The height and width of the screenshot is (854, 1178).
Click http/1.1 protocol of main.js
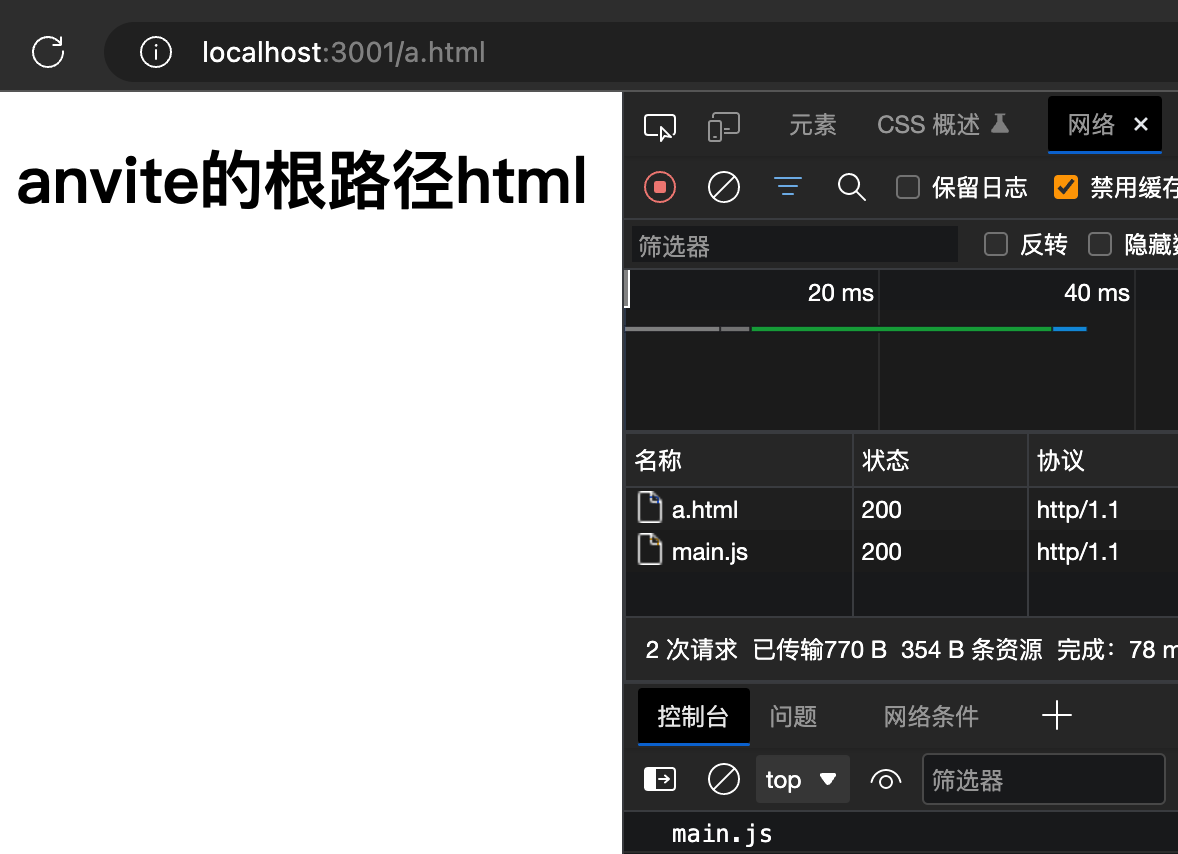point(1077,552)
